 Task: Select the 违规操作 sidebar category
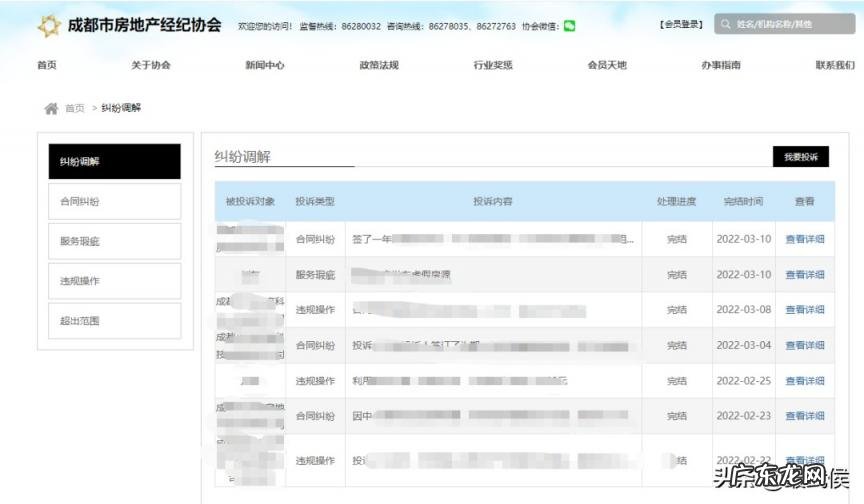[115, 281]
